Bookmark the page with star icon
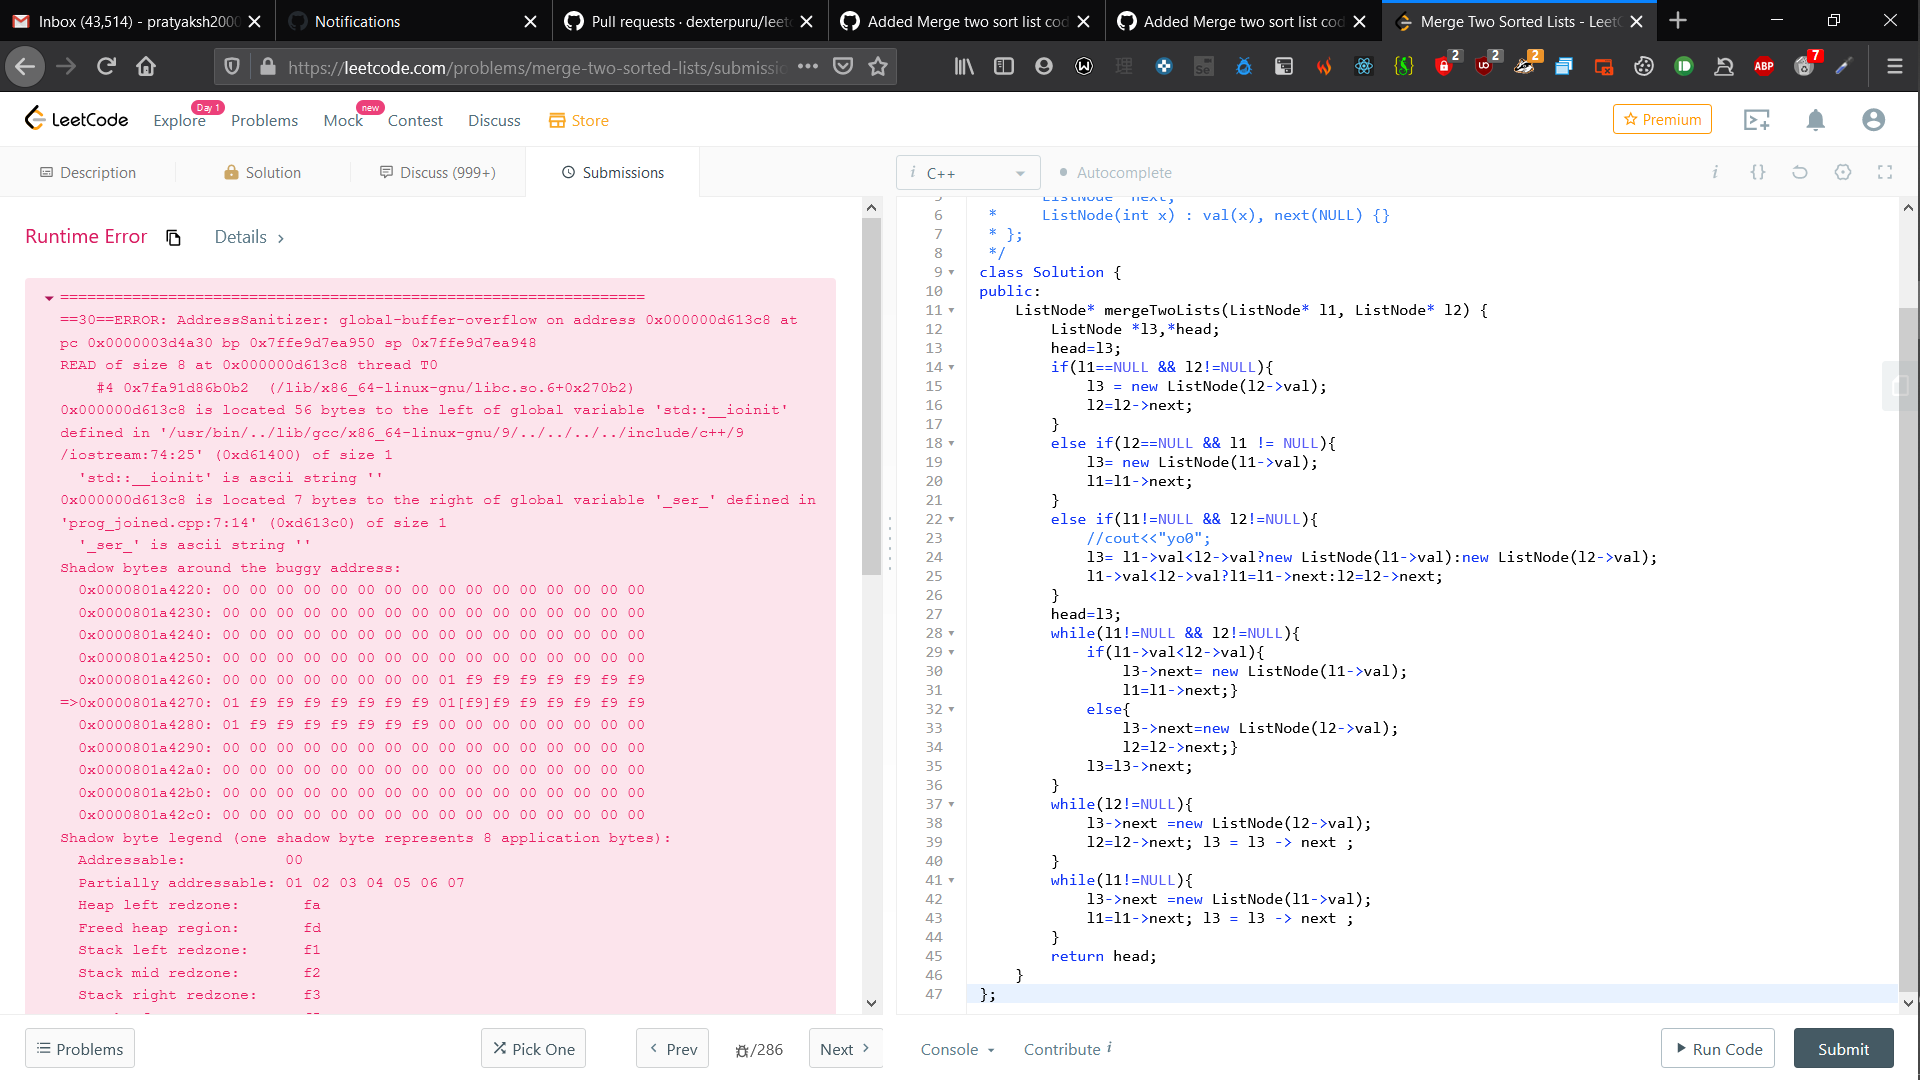 878,66
